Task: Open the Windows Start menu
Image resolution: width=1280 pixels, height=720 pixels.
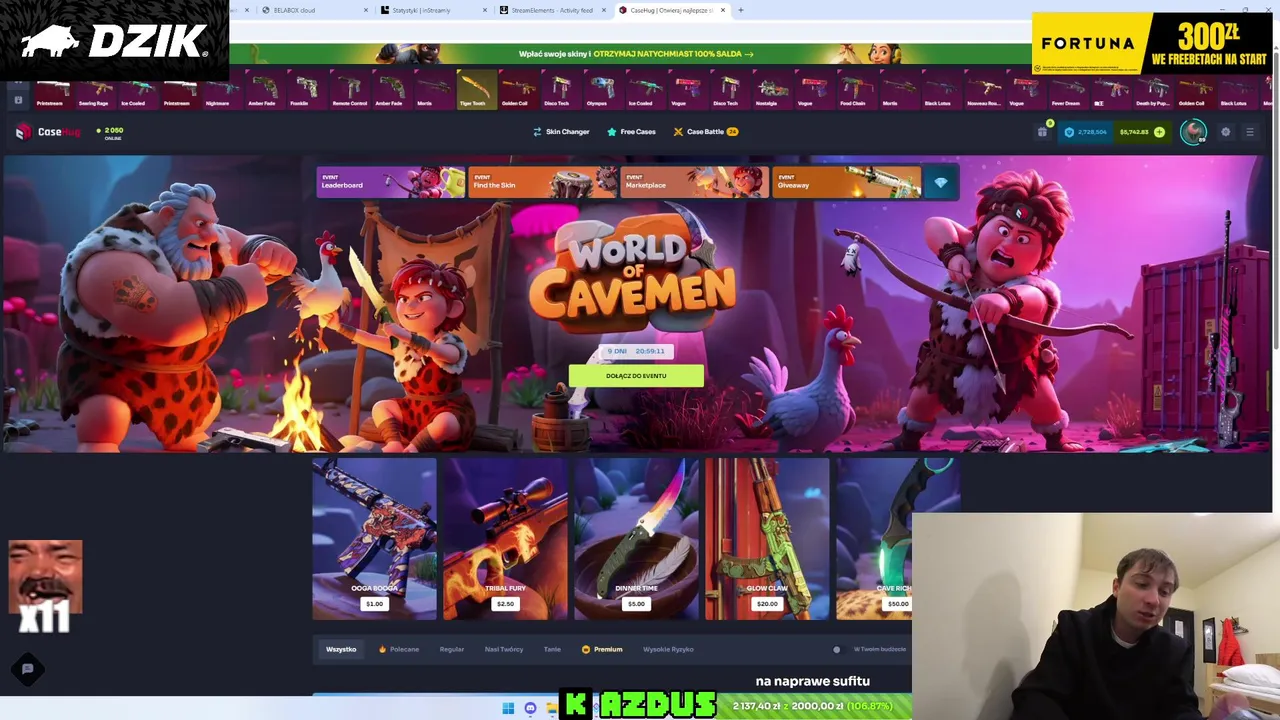Action: coord(508,708)
